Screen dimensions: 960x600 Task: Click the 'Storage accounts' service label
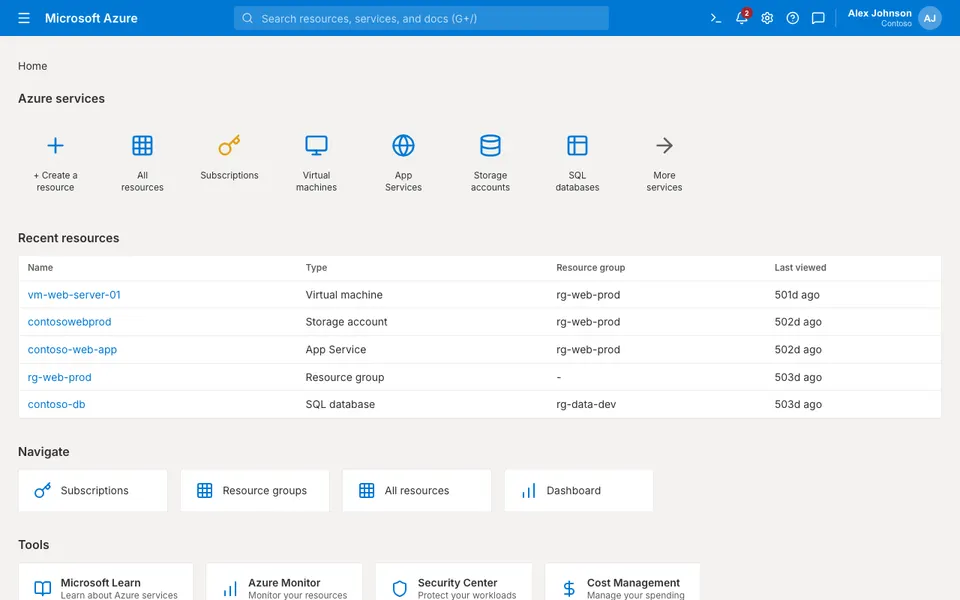[490, 181]
